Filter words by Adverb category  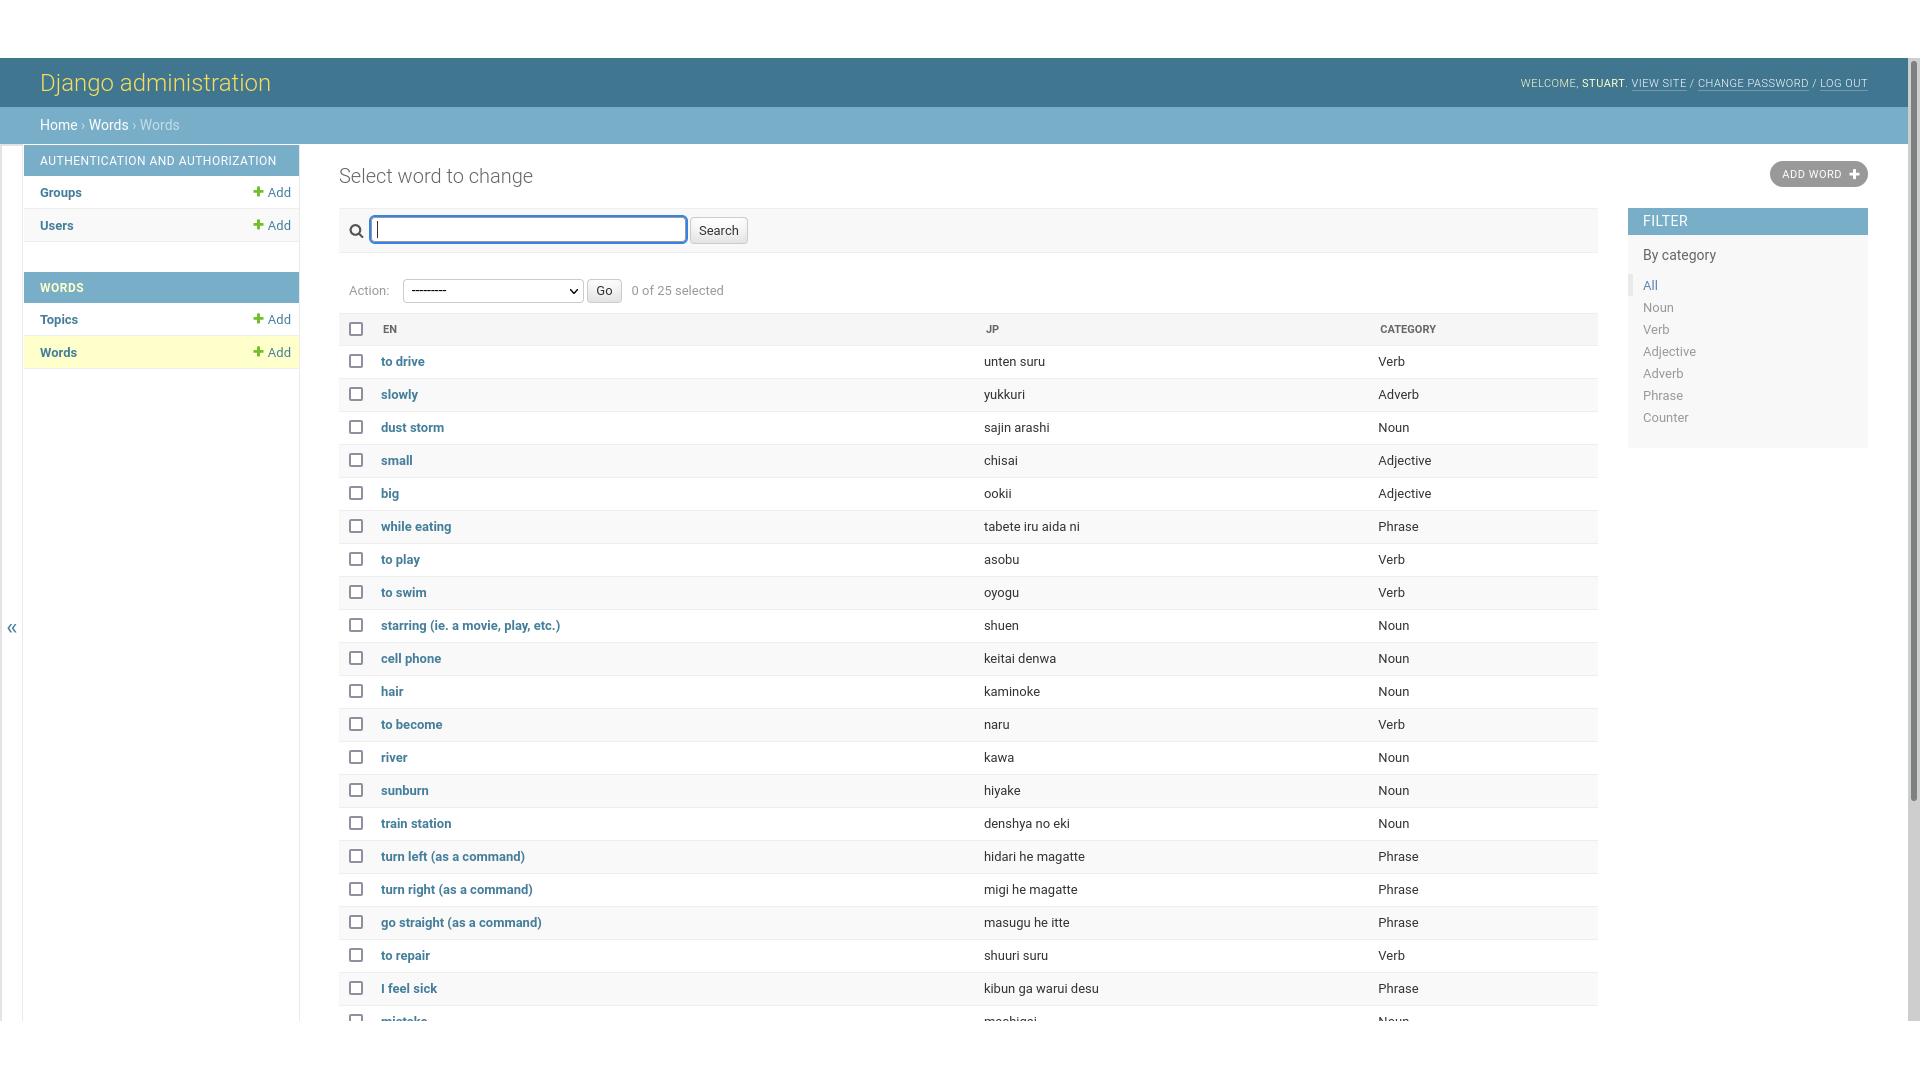(x=1663, y=373)
